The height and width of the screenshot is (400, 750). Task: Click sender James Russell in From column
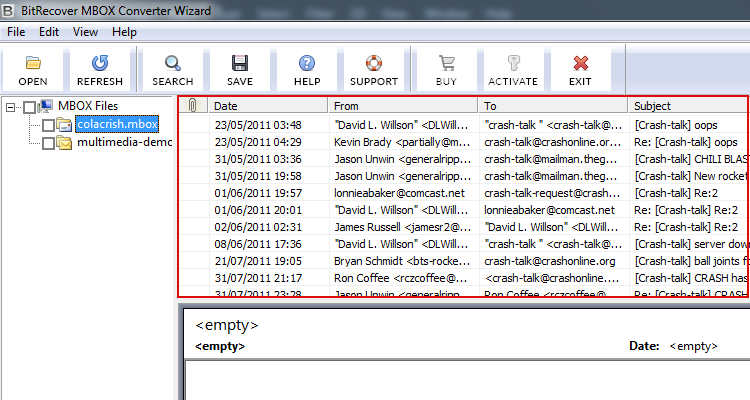point(402,227)
